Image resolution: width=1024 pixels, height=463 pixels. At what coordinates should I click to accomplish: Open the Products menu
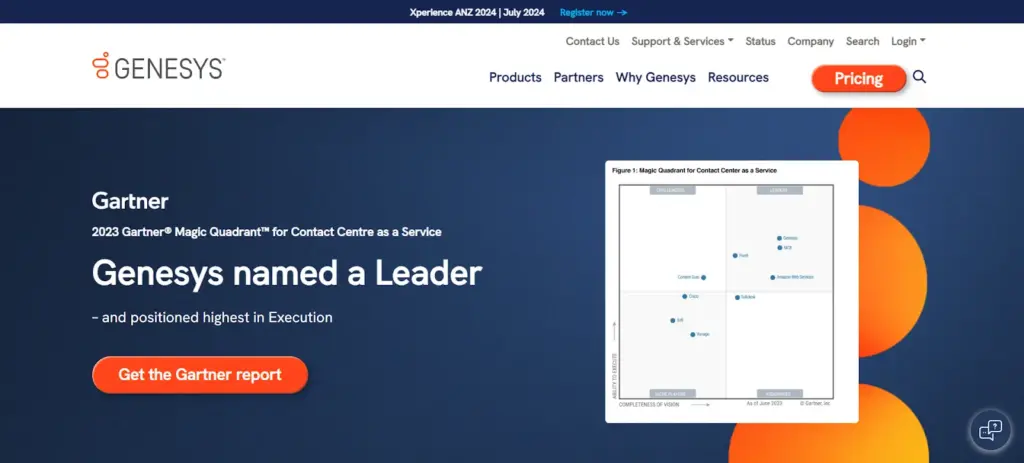[515, 77]
